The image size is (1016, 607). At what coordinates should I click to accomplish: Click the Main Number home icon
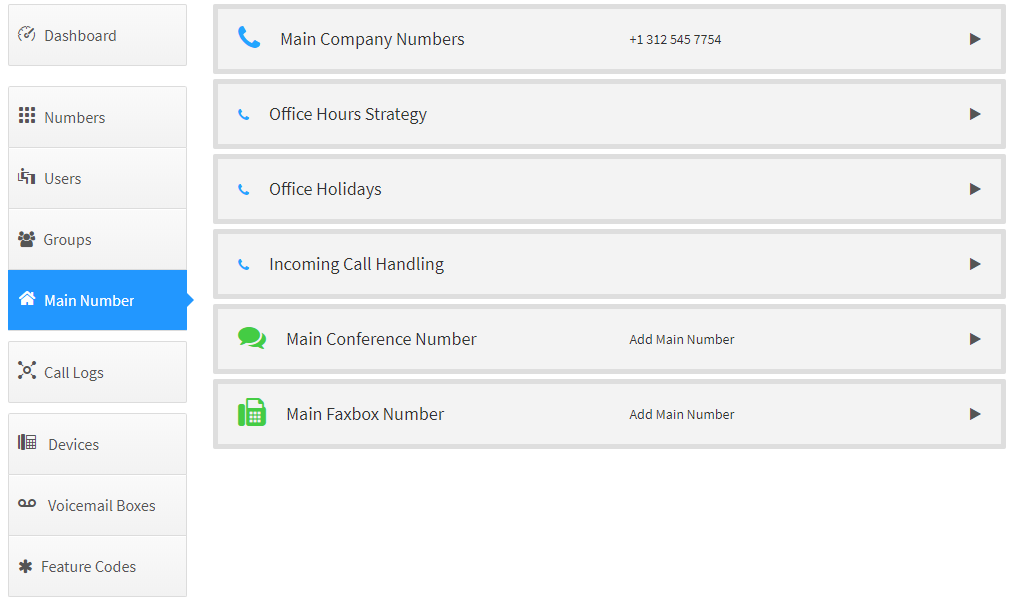pyautogui.click(x=27, y=298)
